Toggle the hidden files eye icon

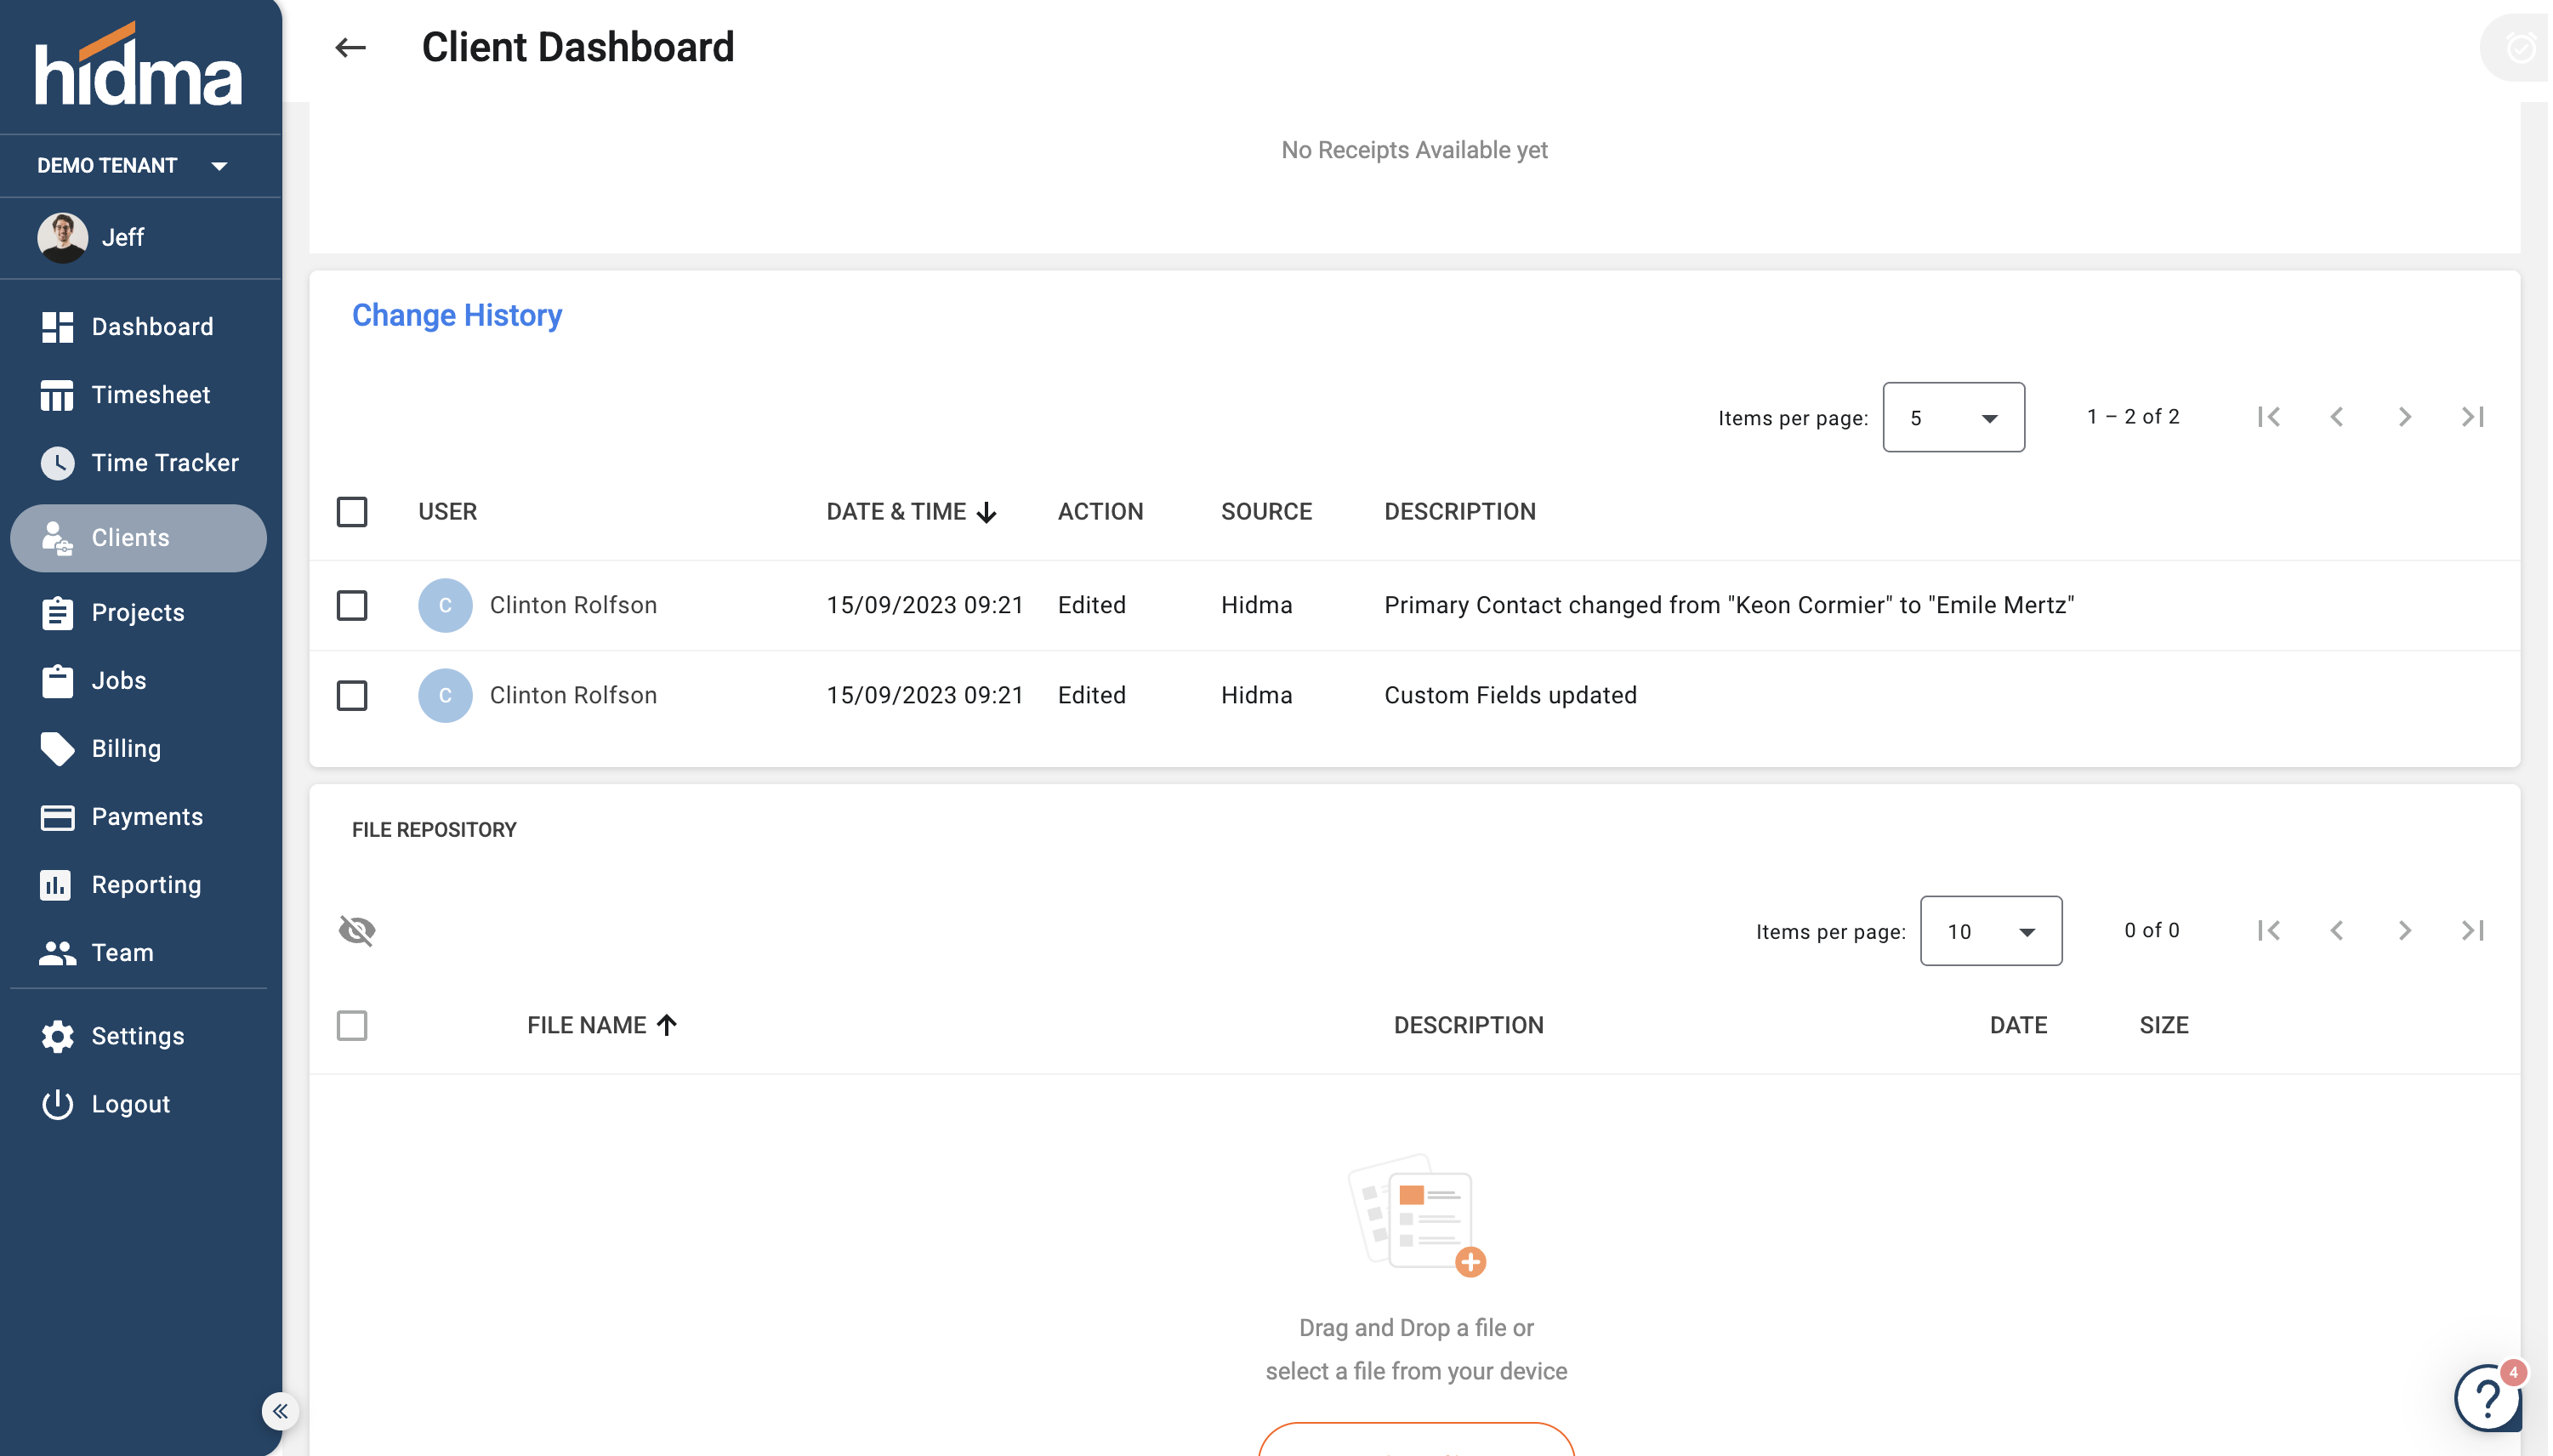tap(357, 931)
